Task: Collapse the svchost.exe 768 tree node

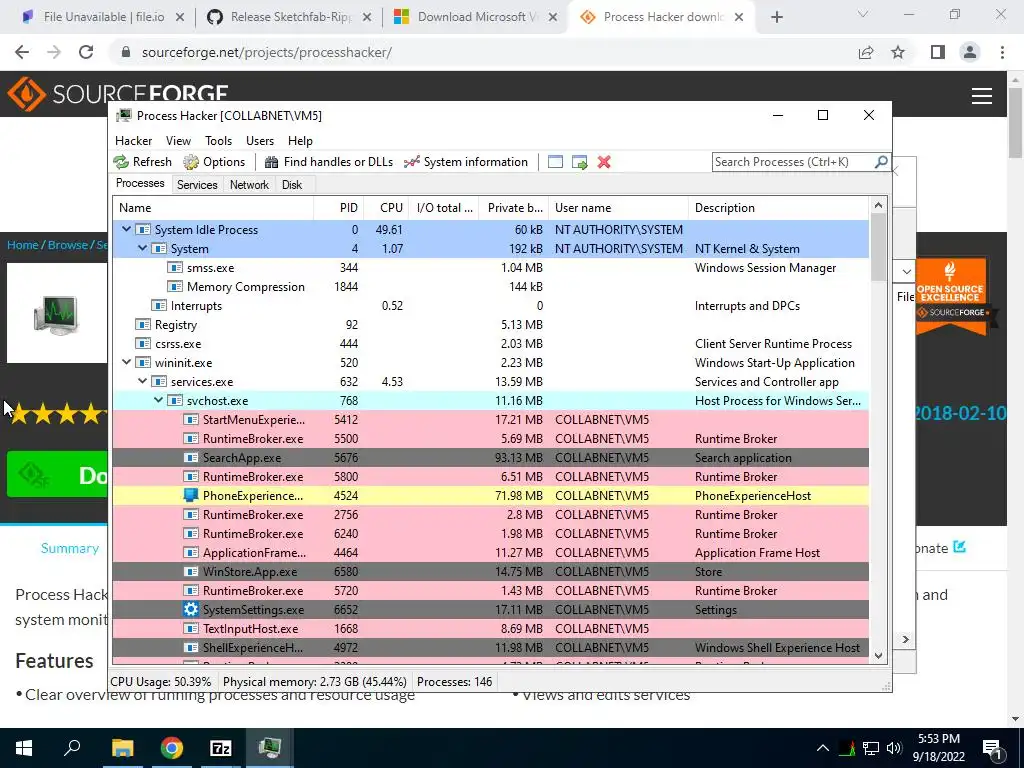Action: 159,400
